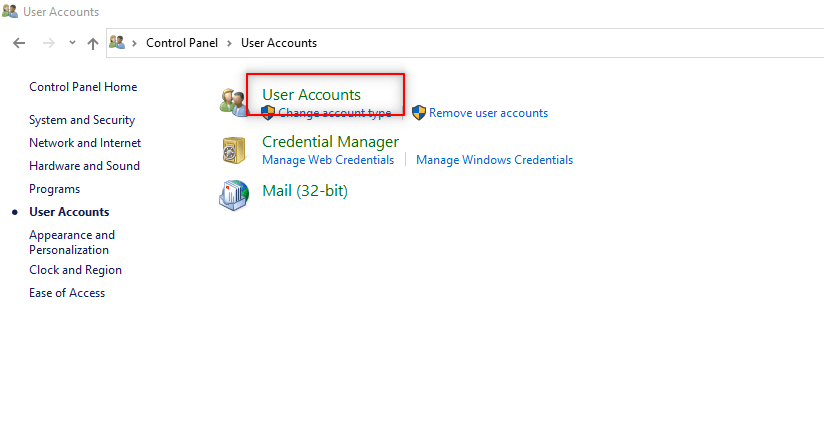Click the Credential Manager safe icon
824x436 pixels.
coord(234,150)
